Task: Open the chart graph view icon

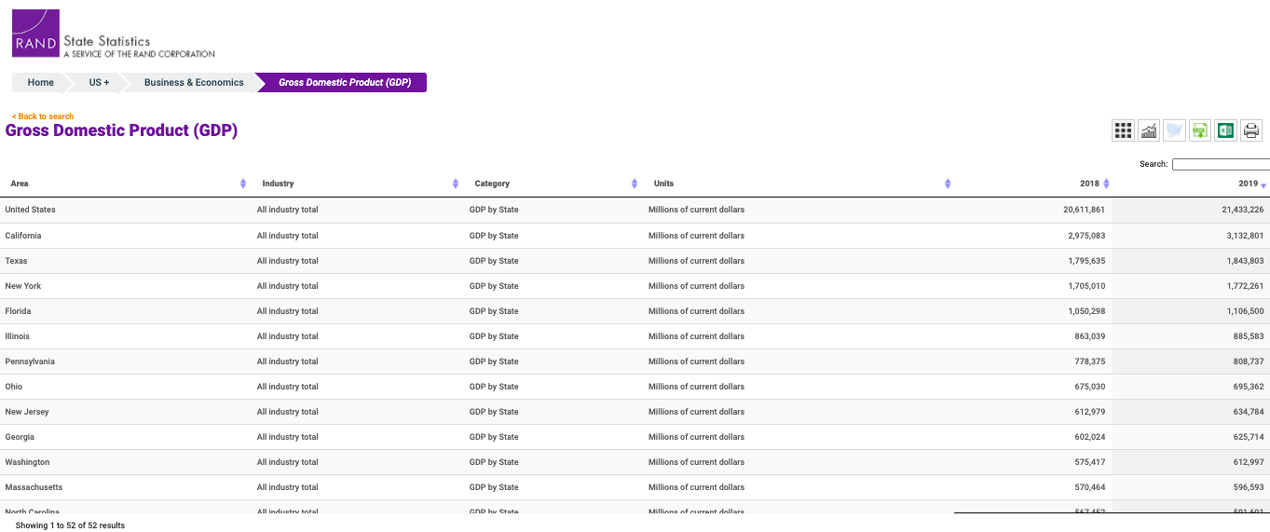Action: coord(1149,131)
